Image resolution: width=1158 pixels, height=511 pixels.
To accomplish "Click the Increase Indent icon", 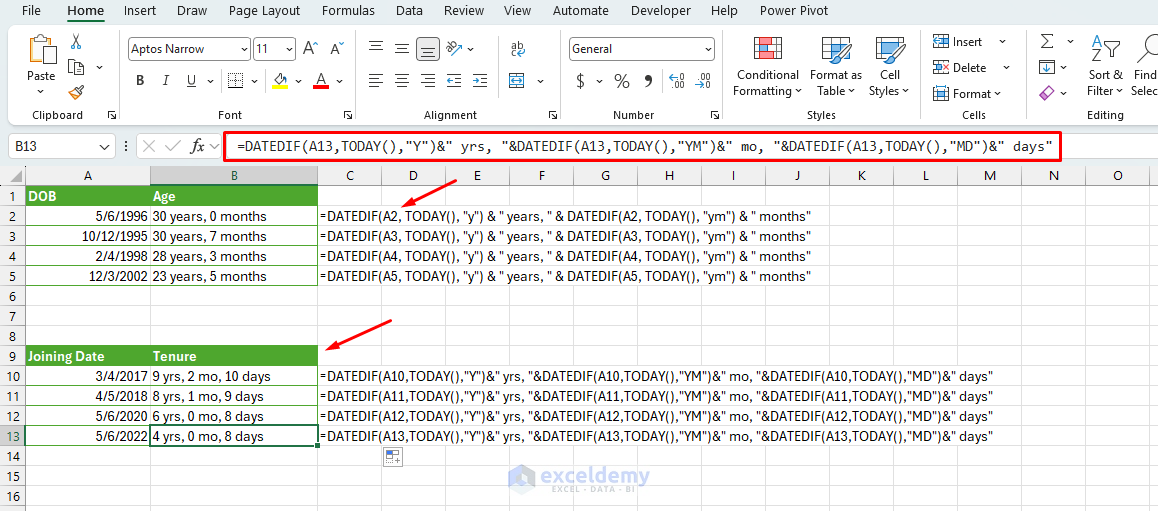I will click(480, 80).
